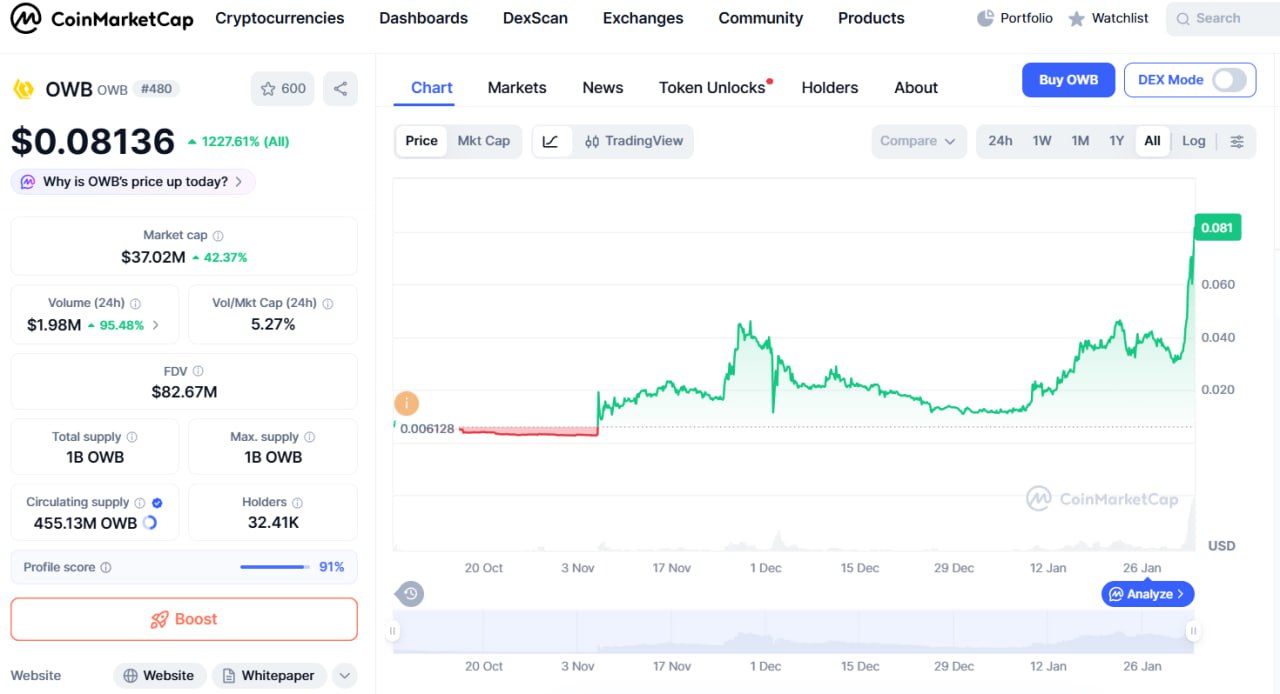Open Products menu

point(871,18)
